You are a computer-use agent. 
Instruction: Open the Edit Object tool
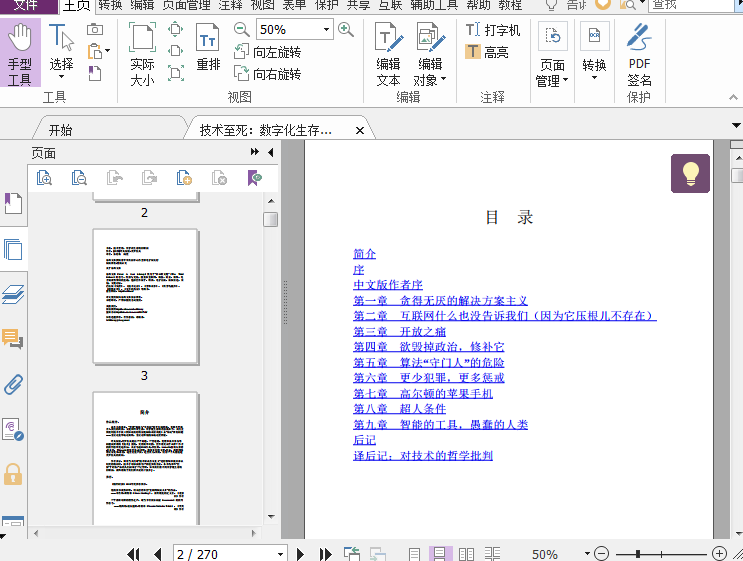coord(430,54)
